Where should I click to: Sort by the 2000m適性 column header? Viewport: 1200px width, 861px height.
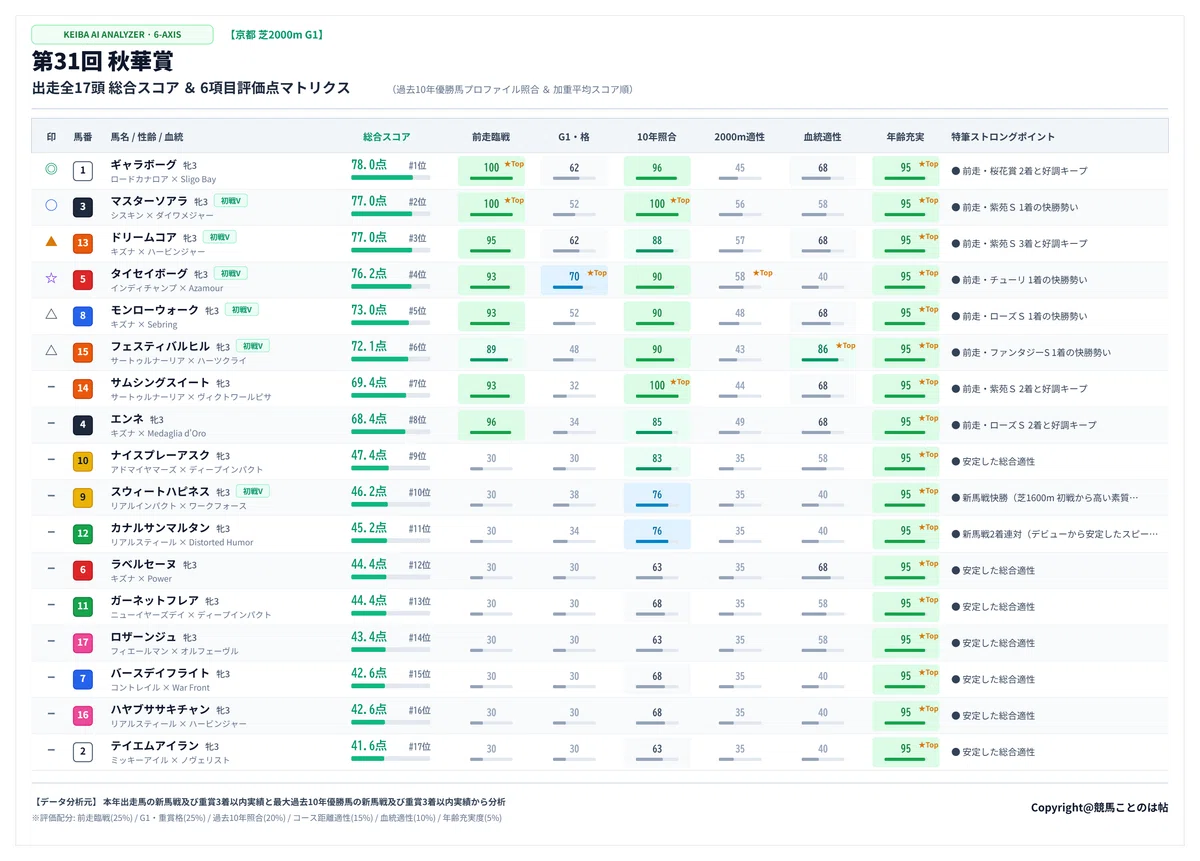[x=740, y=137]
